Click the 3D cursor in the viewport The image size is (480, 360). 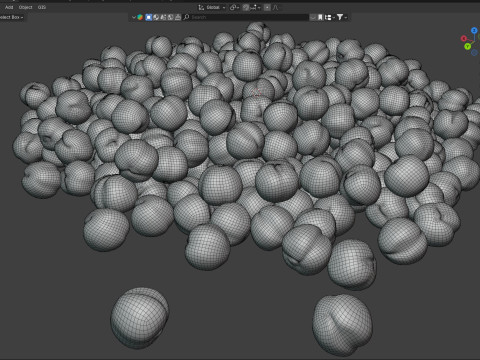[x=256, y=93]
